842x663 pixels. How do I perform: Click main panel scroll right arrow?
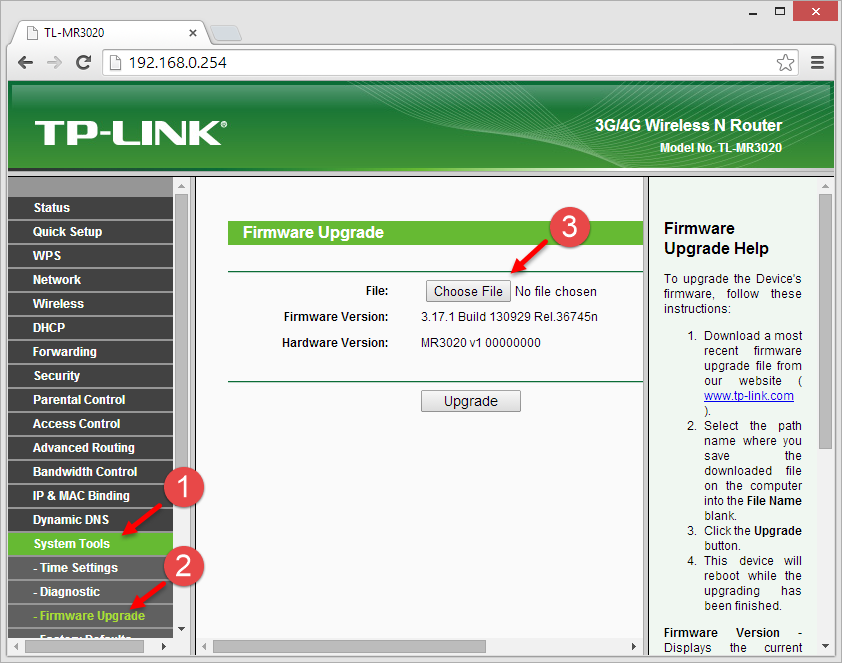pyautogui.click(x=634, y=647)
